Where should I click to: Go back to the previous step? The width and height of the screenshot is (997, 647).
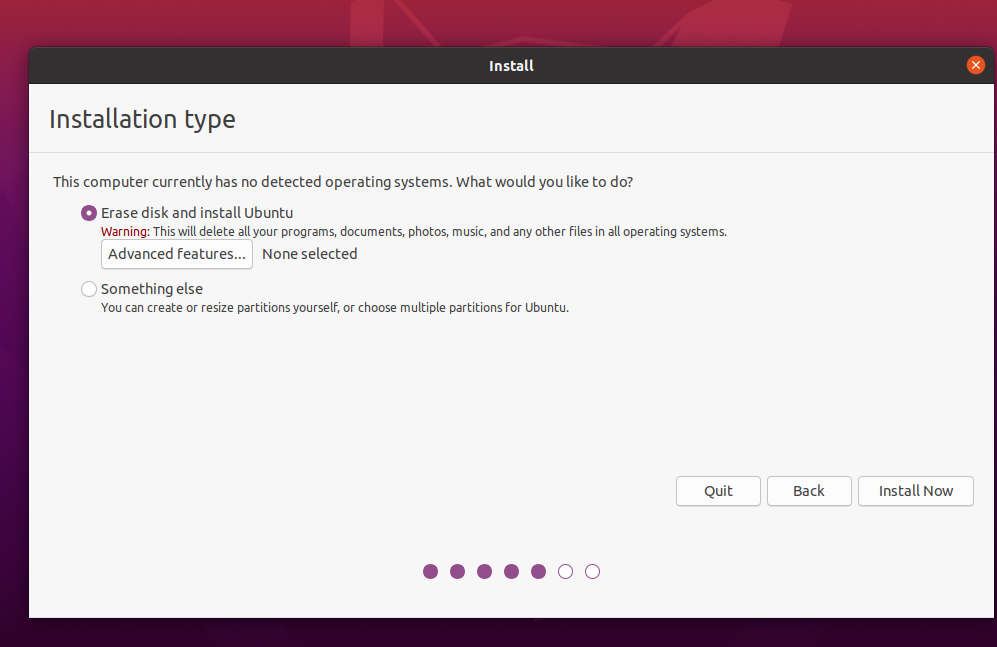point(809,491)
